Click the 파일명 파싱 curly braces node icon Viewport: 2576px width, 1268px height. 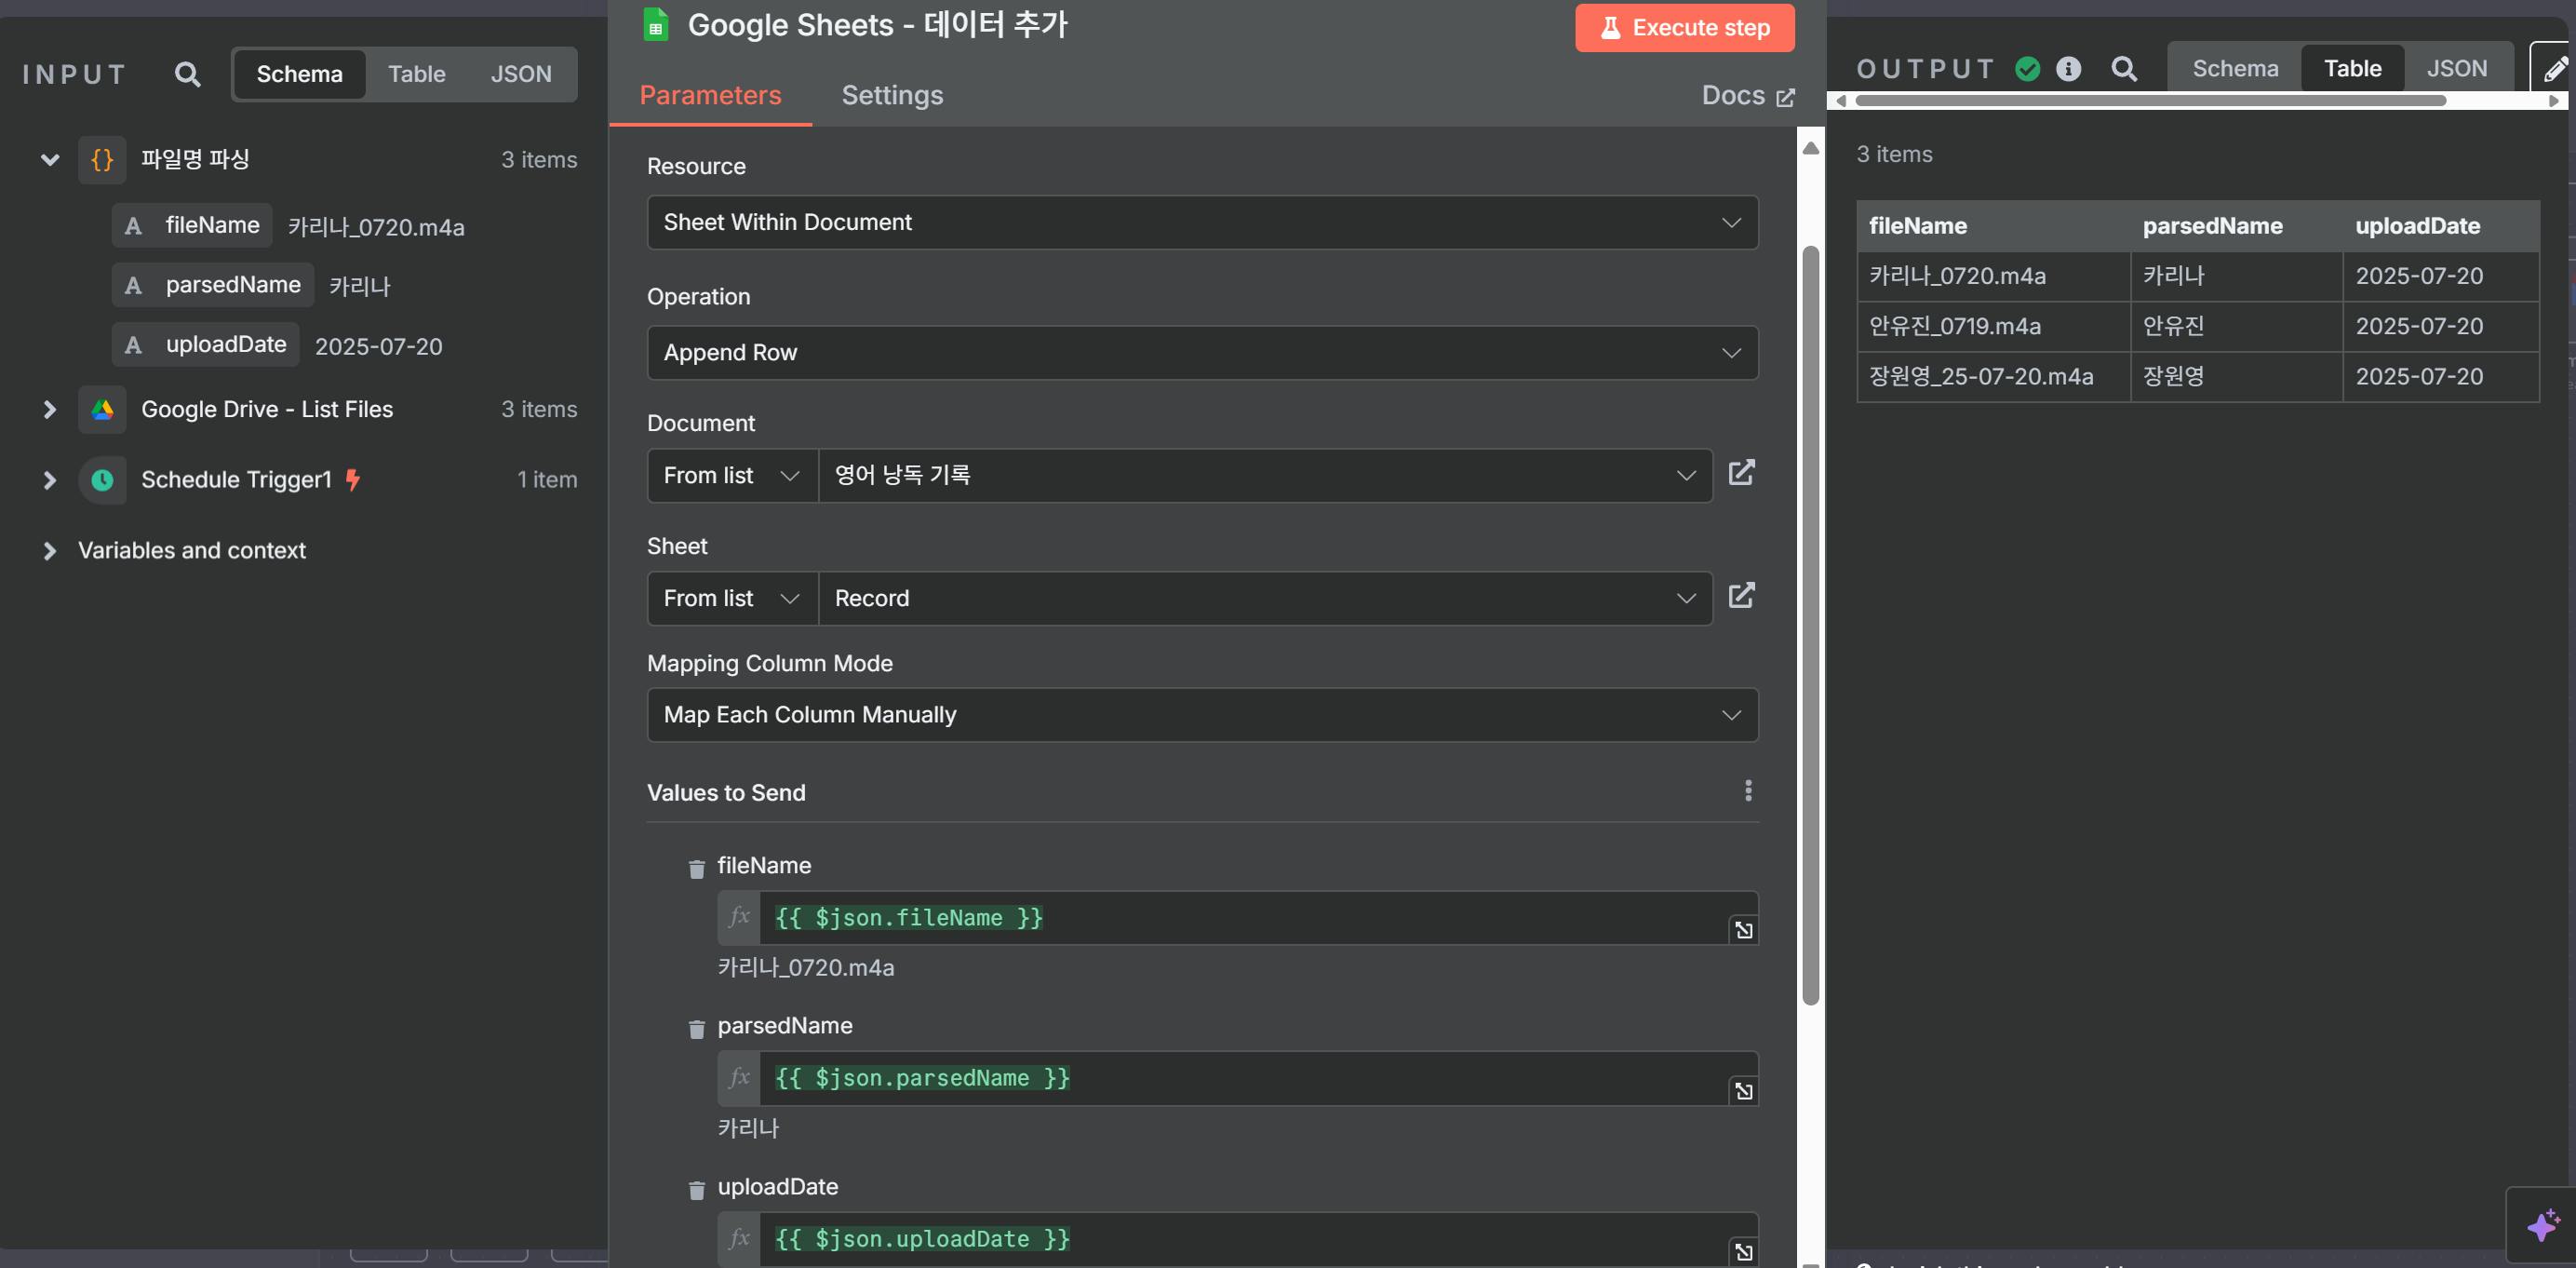pos(102,160)
